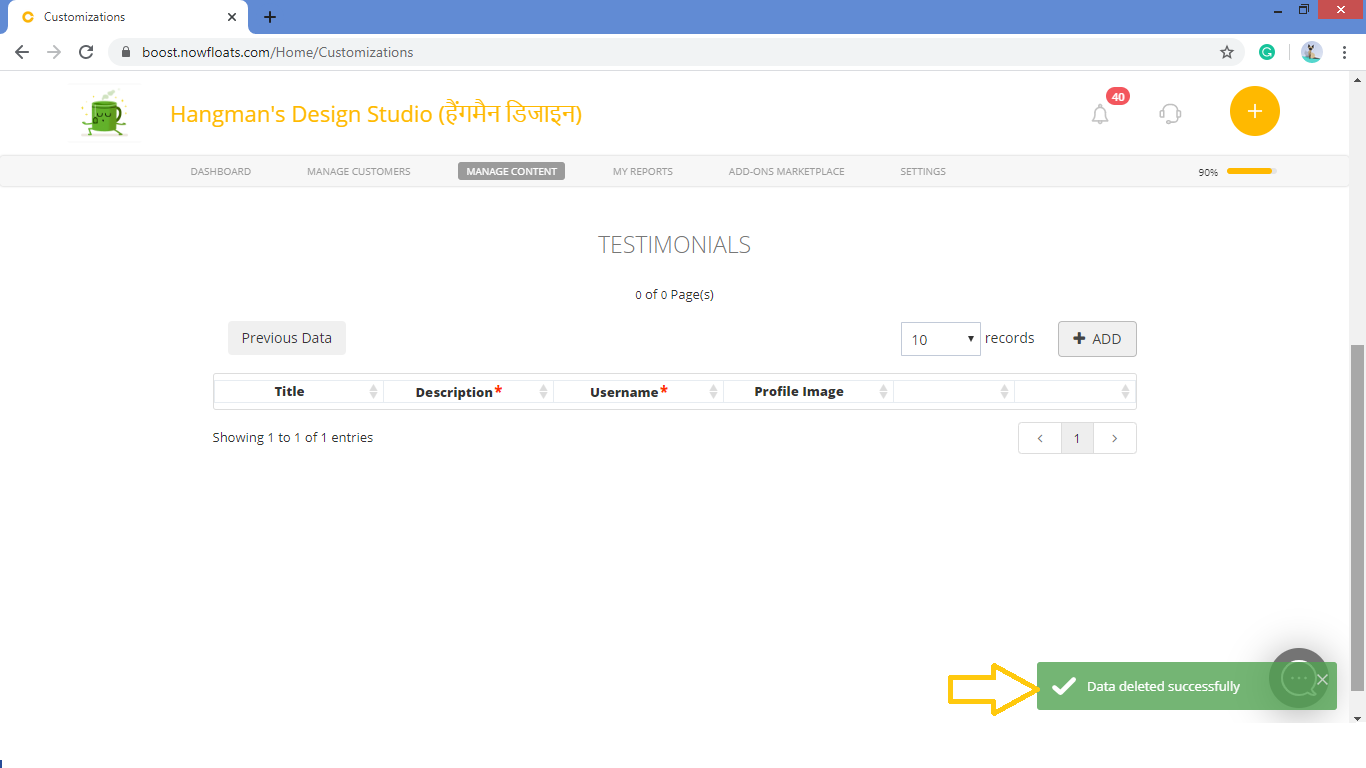
Task: Open My Reports menu item
Action: pyautogui.click(x=643, y=172)
